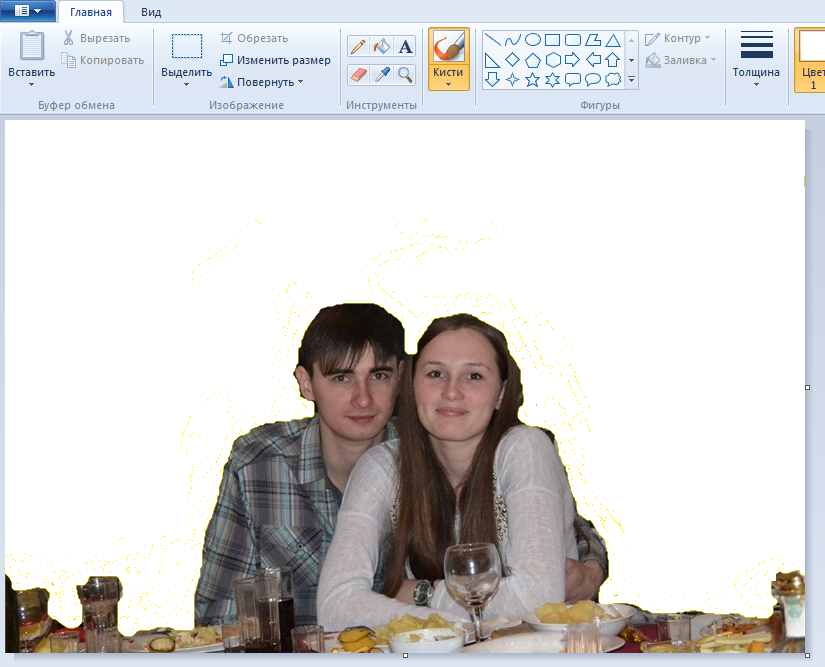Viewport: 825px width, 667px height.
Task: Select the Fill with color bucket tool
Action: (381, 46)
